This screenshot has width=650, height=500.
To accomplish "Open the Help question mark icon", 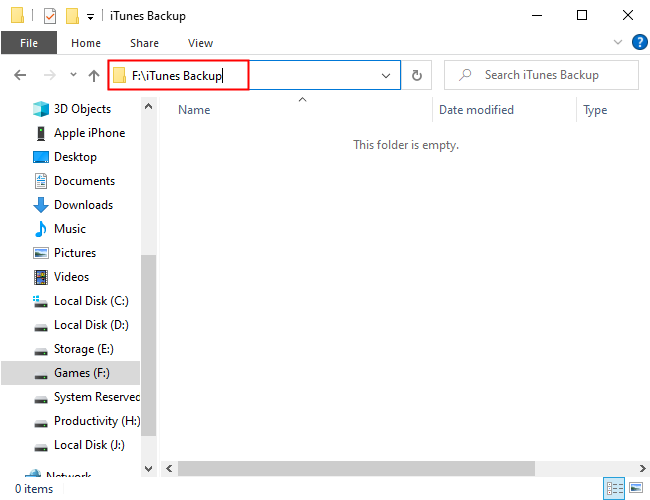I will [639, 42].
